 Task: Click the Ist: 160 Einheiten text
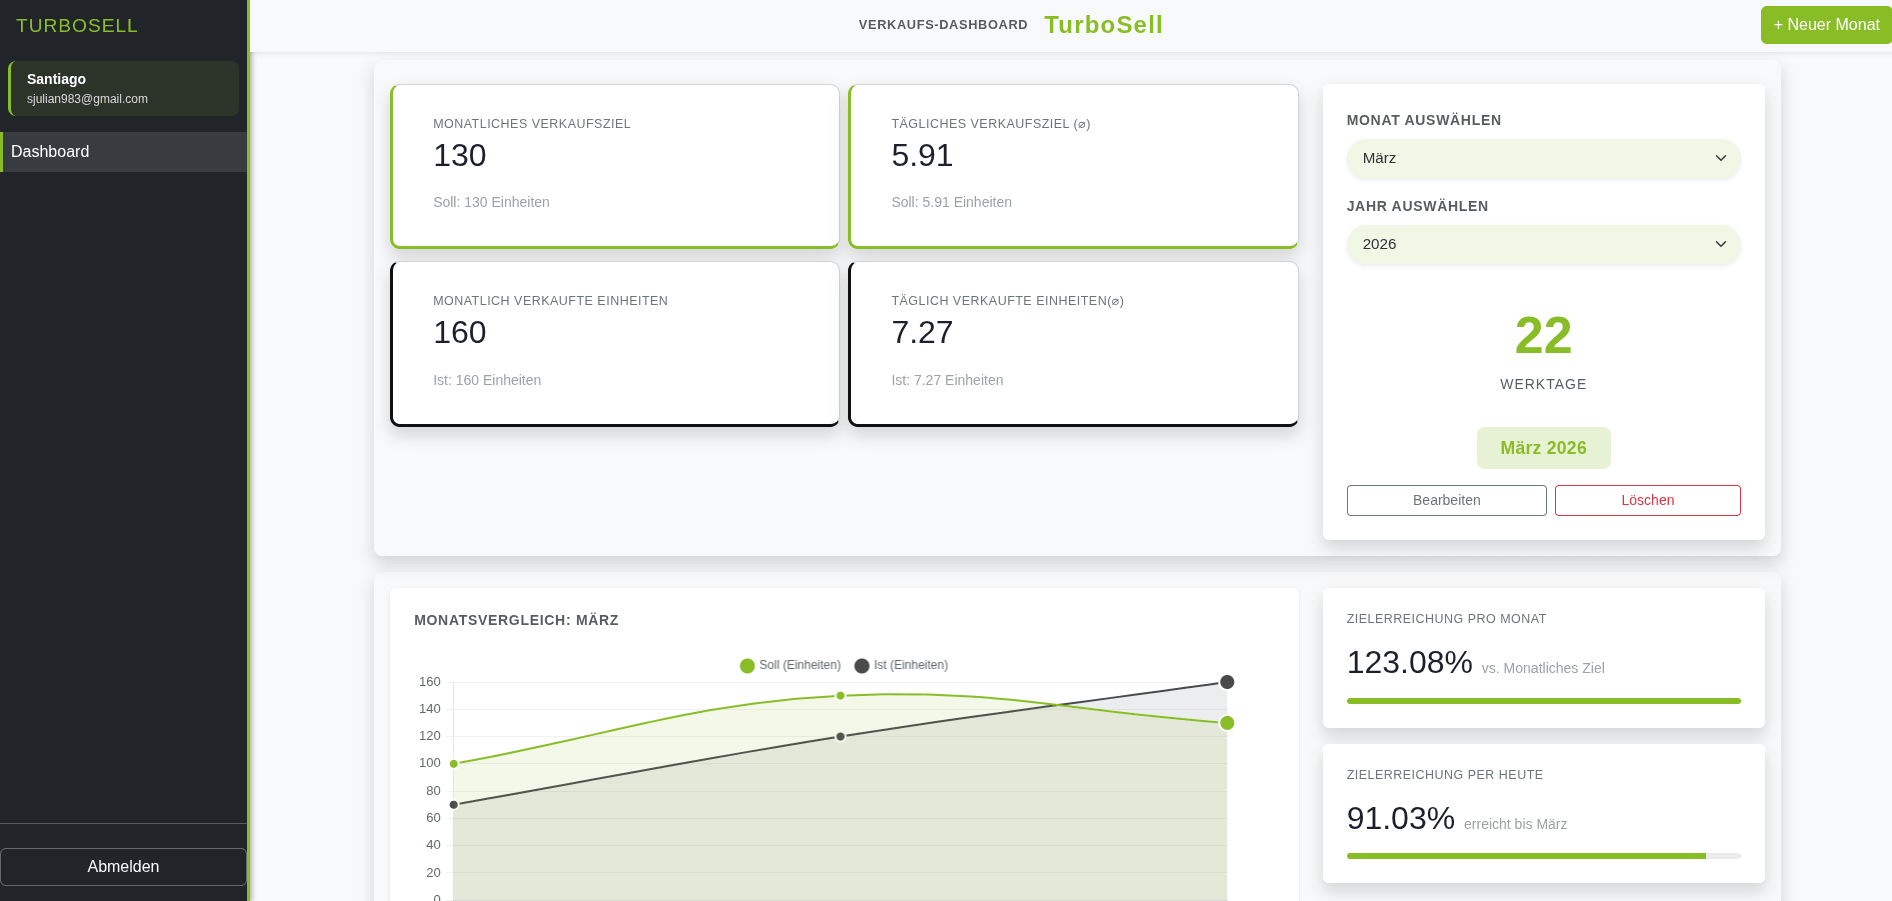(x=487, y=381)
